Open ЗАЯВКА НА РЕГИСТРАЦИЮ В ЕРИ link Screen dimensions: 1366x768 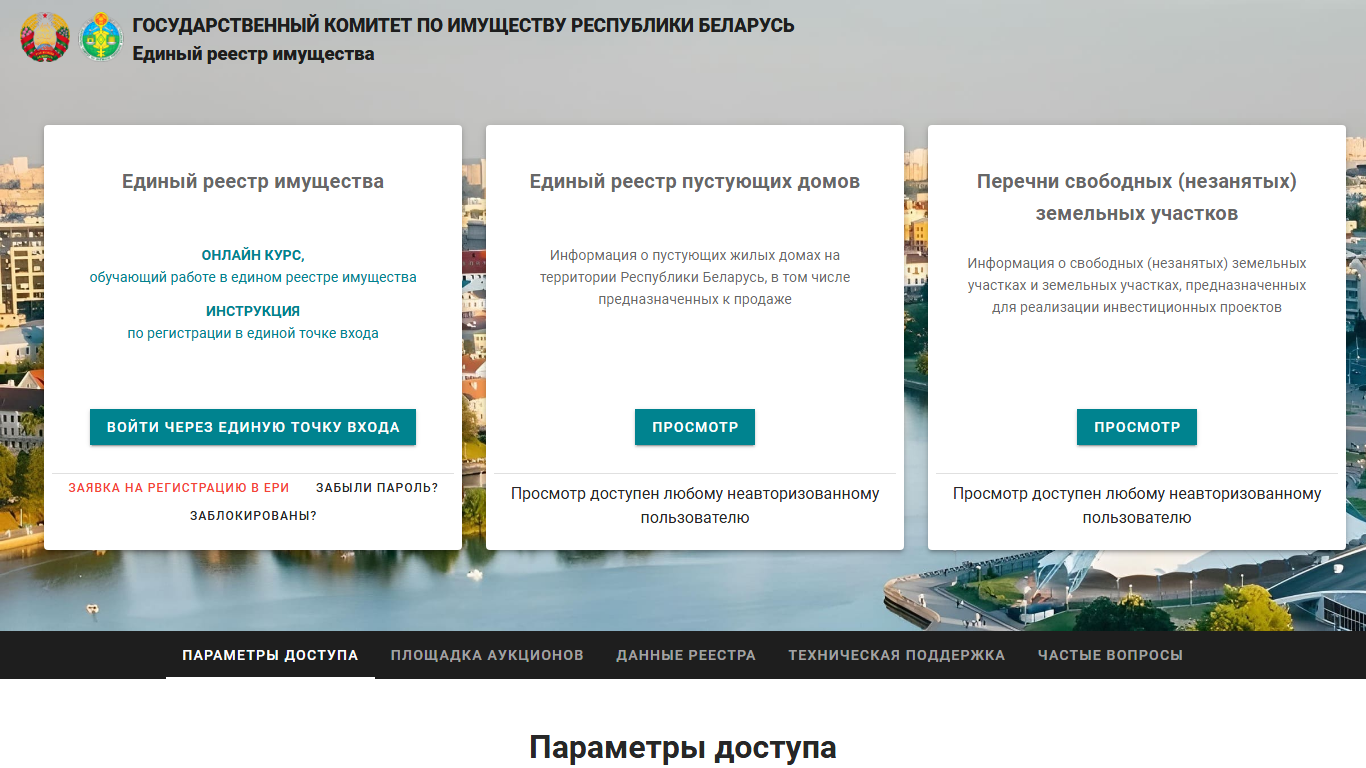(179, 488)
